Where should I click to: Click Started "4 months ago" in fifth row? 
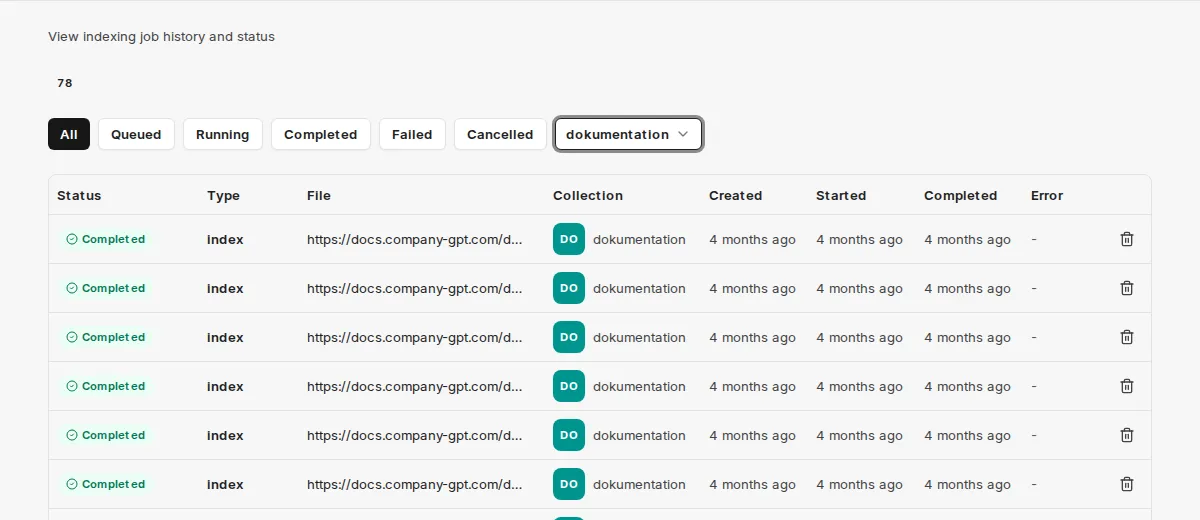pos(859,435)
